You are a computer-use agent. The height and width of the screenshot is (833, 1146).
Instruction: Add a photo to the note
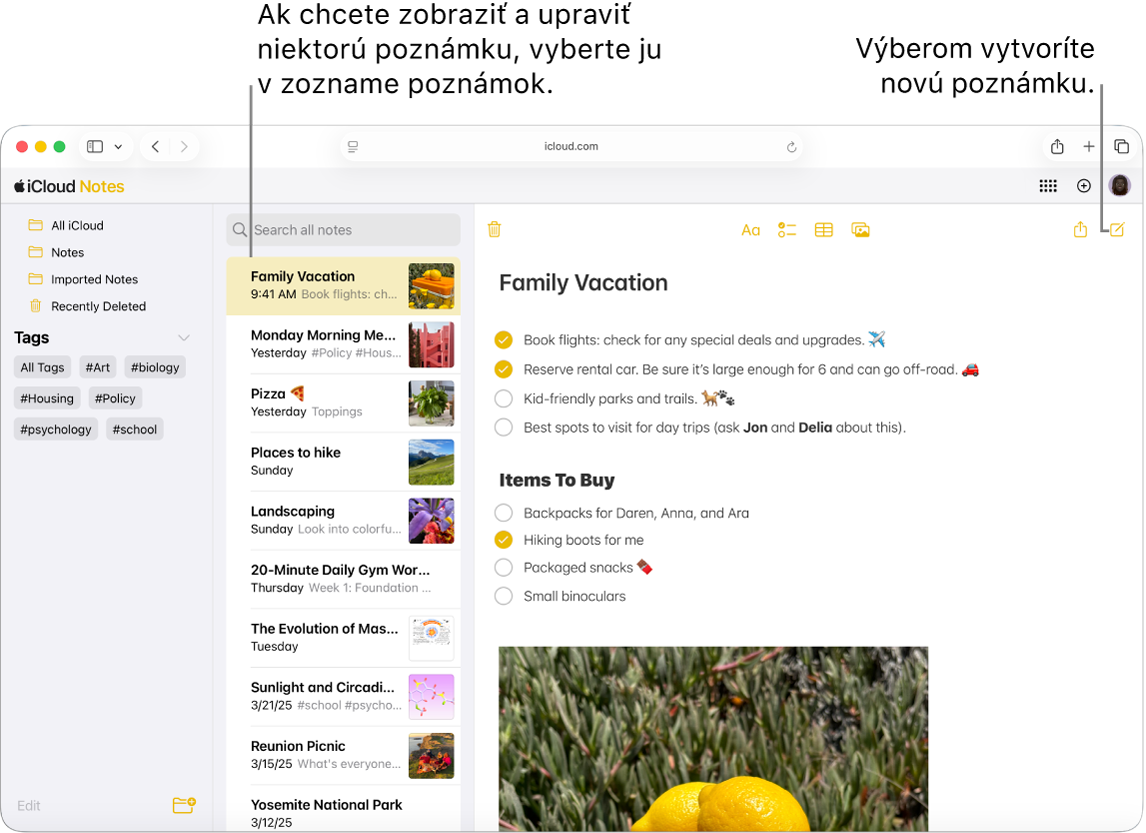pos(860,230)
